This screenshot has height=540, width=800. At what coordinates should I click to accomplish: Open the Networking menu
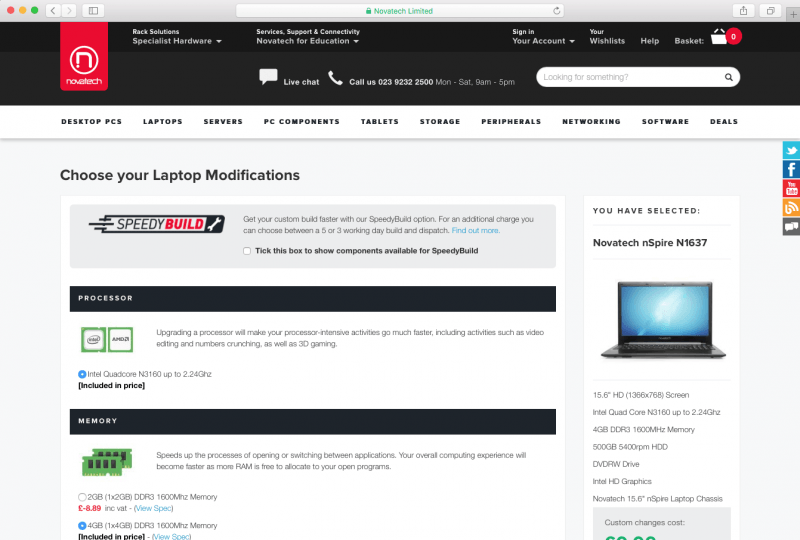coord(591,121)
